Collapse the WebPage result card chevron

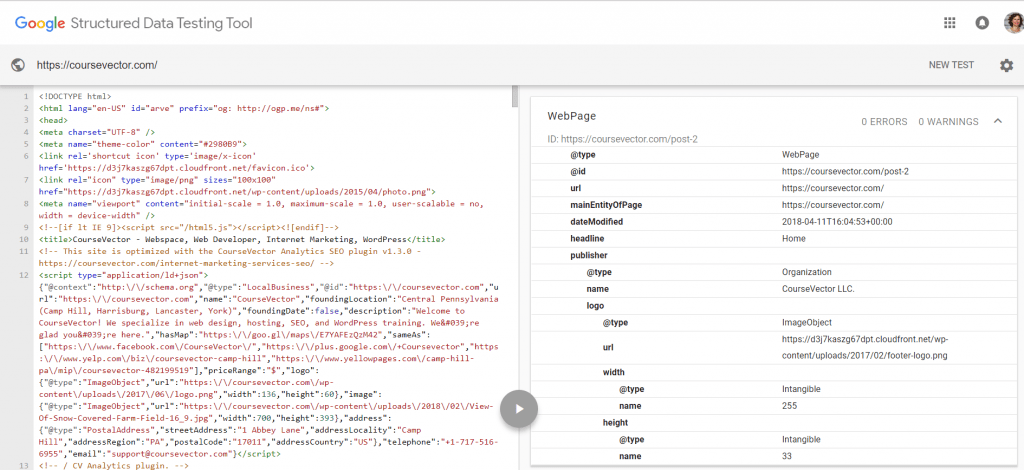pyautogui.click(x=998, y=121)
